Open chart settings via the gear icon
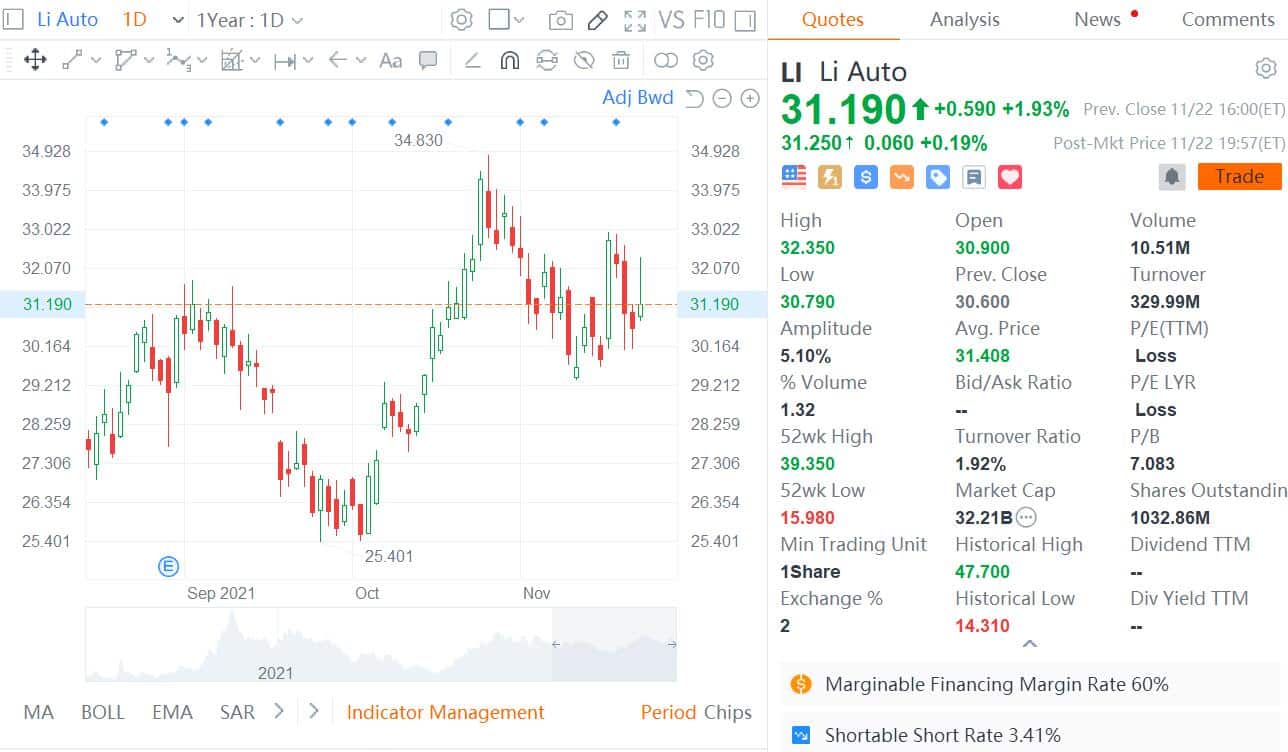 pos(461,19)
